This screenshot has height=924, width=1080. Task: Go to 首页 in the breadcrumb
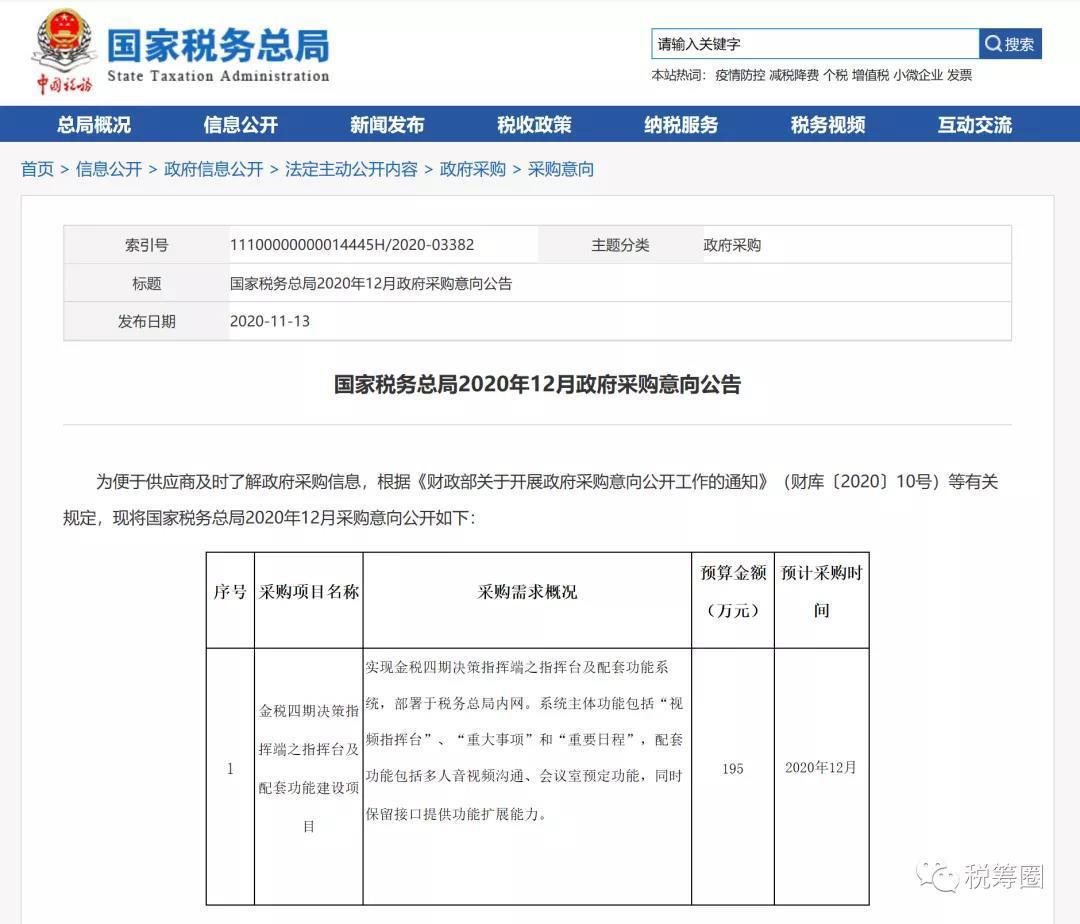tap(37, 169)
